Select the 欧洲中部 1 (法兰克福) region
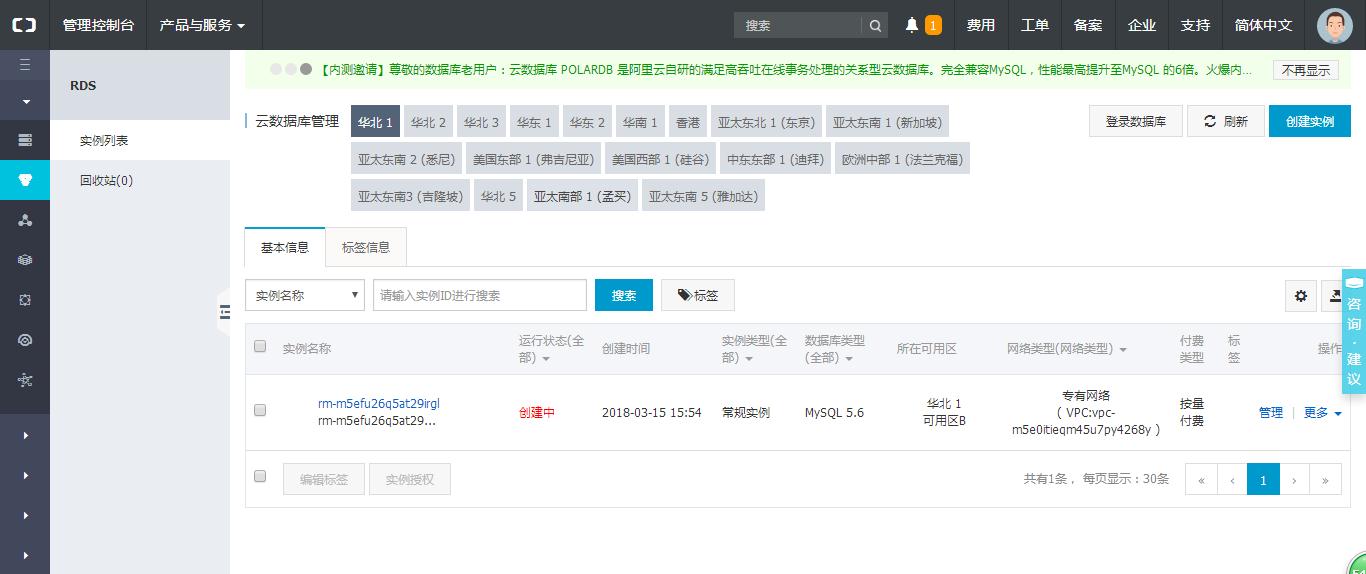 (x=902, y=160)
